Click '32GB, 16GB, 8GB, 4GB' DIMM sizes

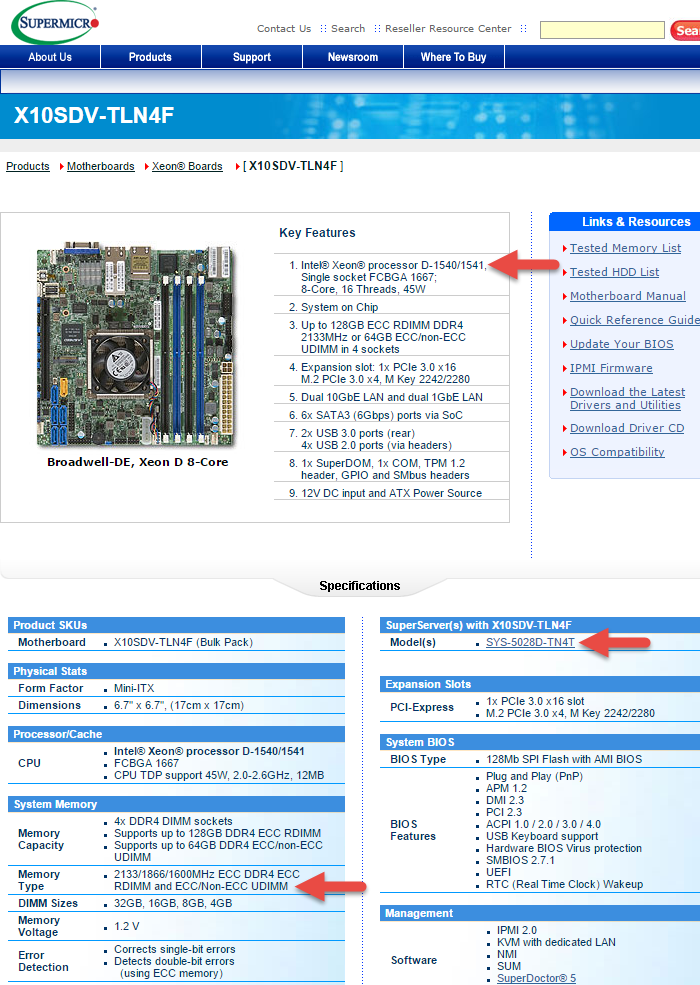(173, 903)
